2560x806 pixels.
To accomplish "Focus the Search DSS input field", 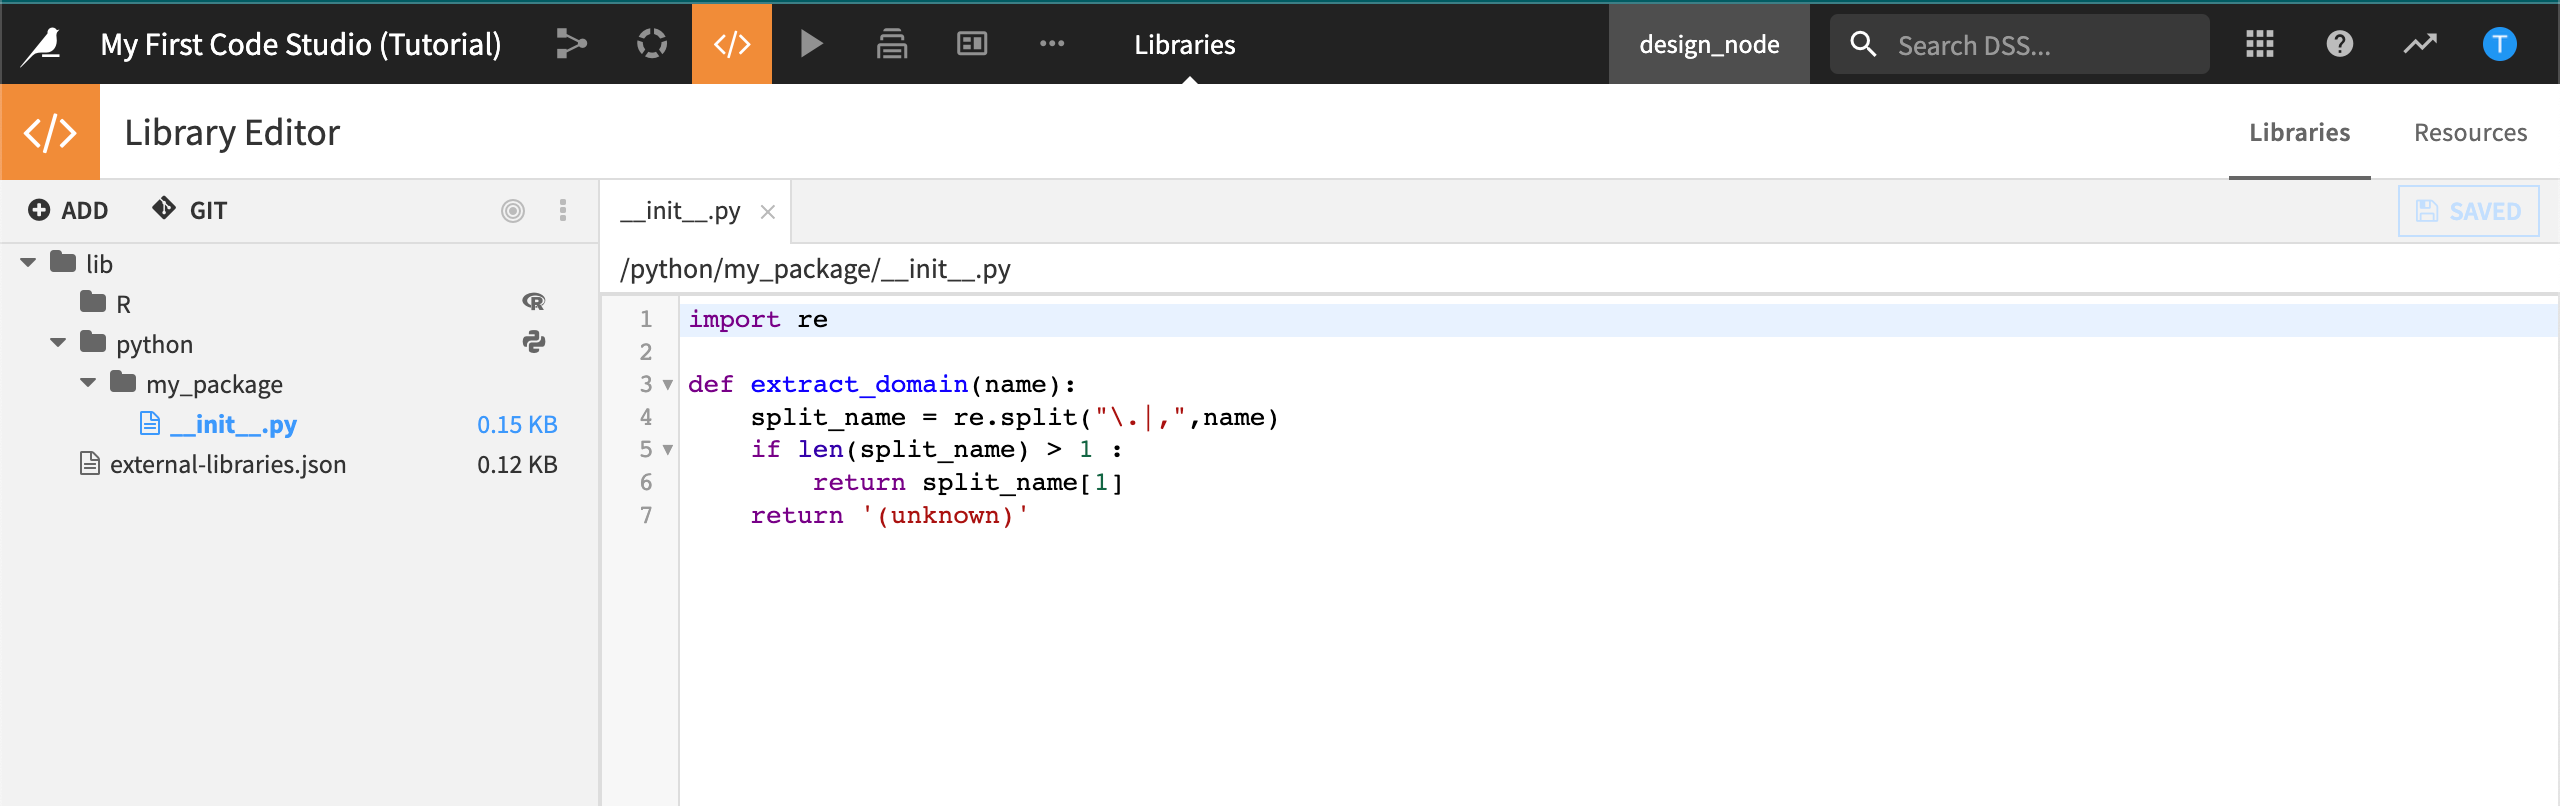I will 2020,45.
